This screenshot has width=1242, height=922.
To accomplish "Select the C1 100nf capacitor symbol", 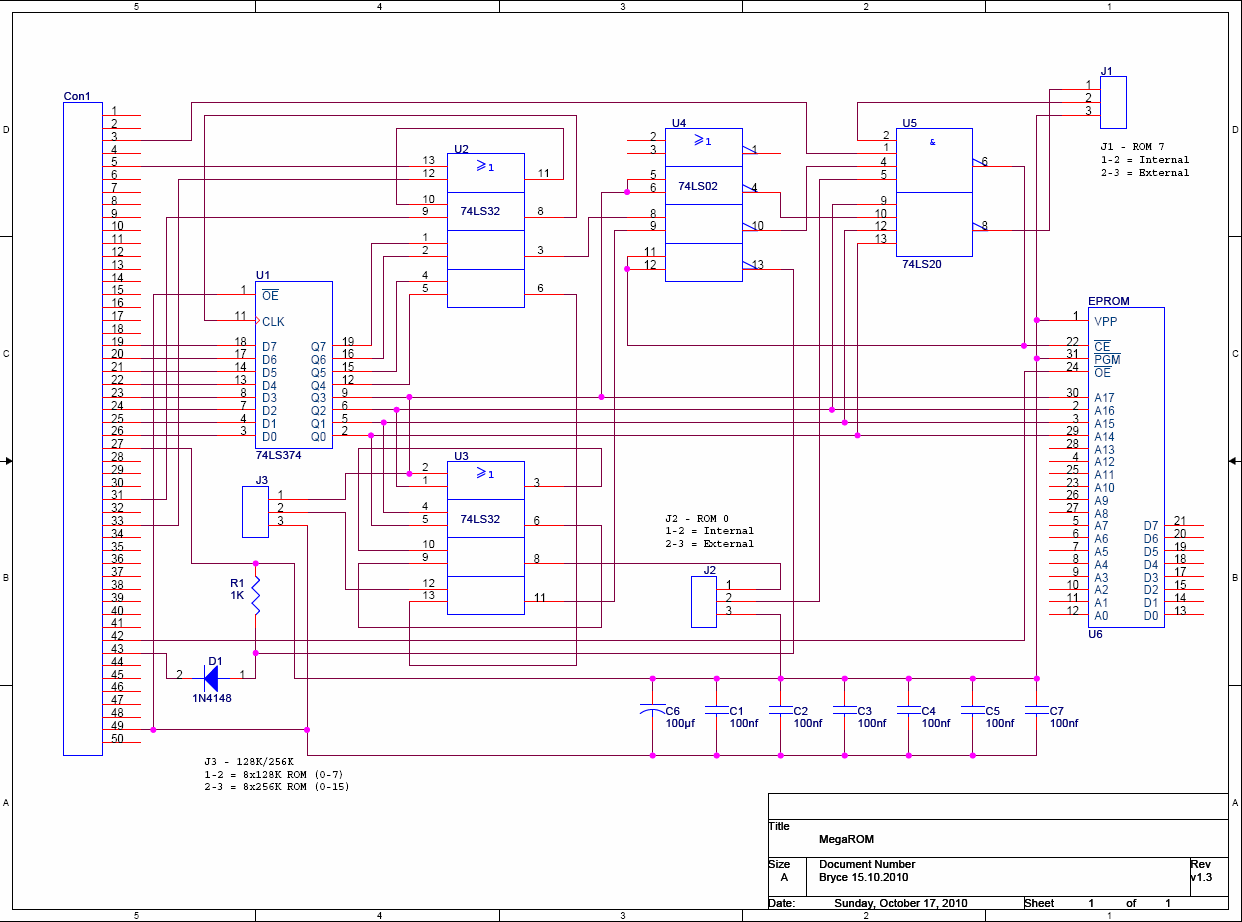I will 716,710.
